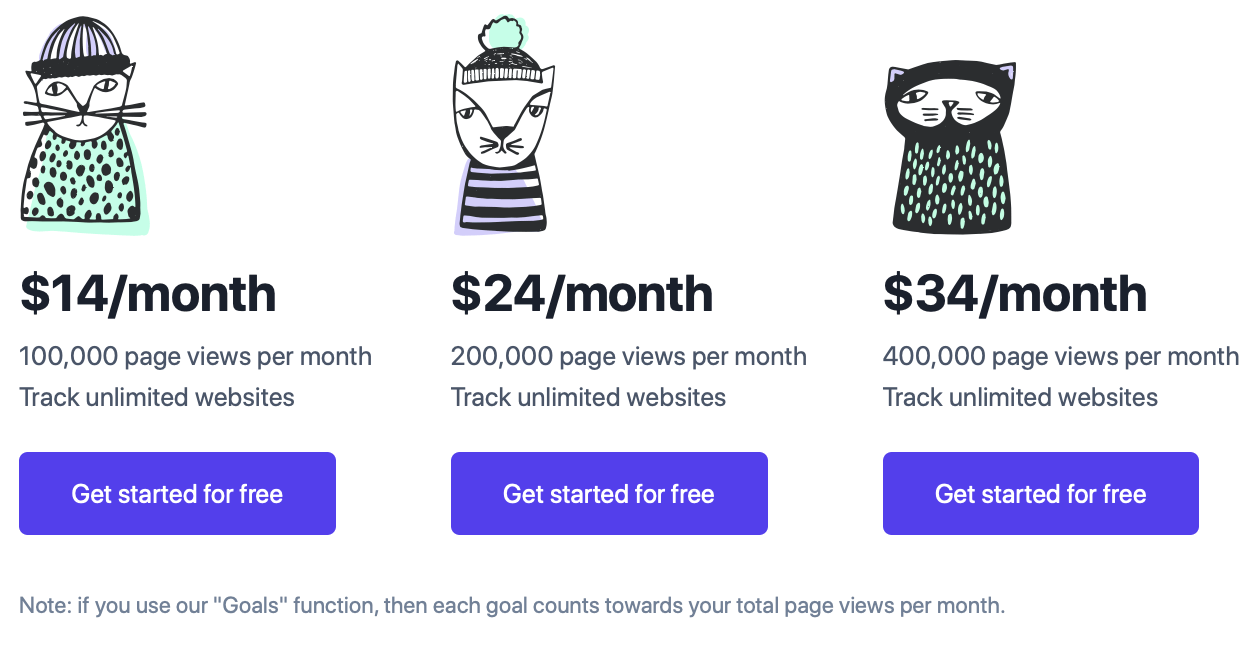Viewport: 1250px width, 646px height.
Task: Click the 200,000 page views per month text
Action: click(629, 357)
